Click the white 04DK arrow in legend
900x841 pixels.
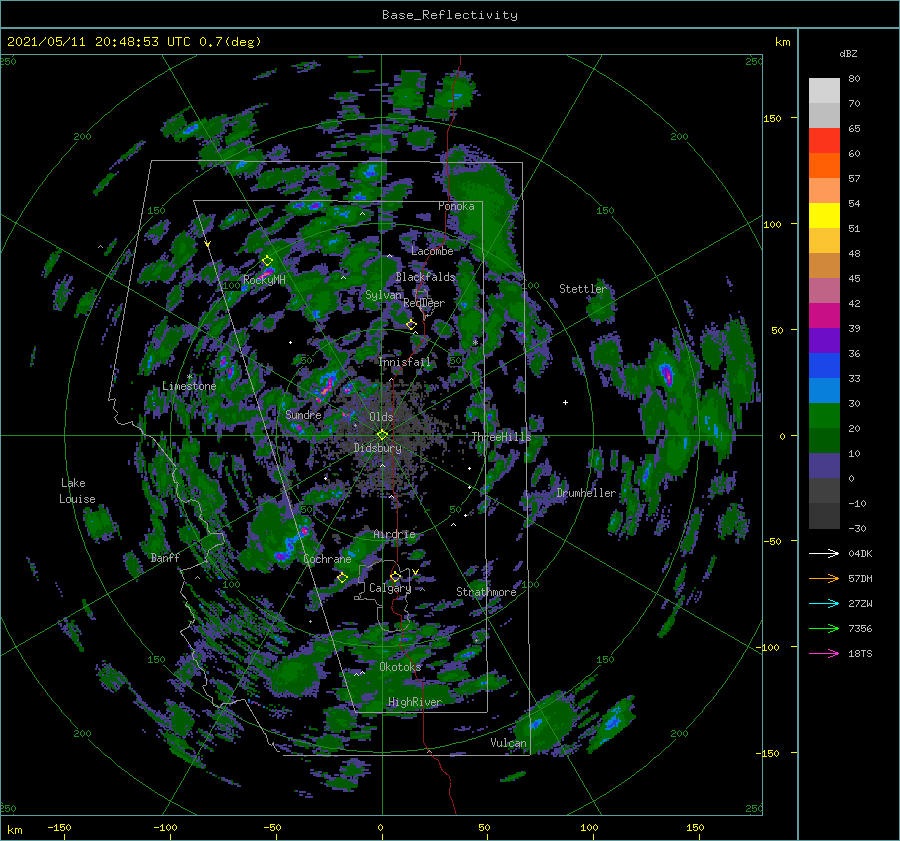tap(824, 553)
